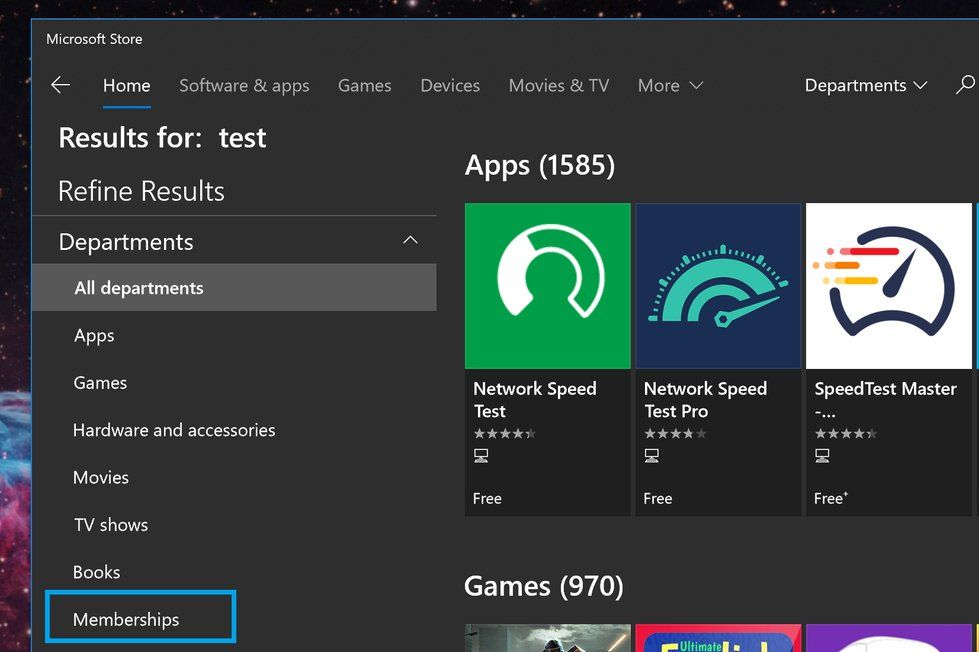Click the PC device icon under Network Speed Test
The image size is (979, 652).
(x=481, y=456)
